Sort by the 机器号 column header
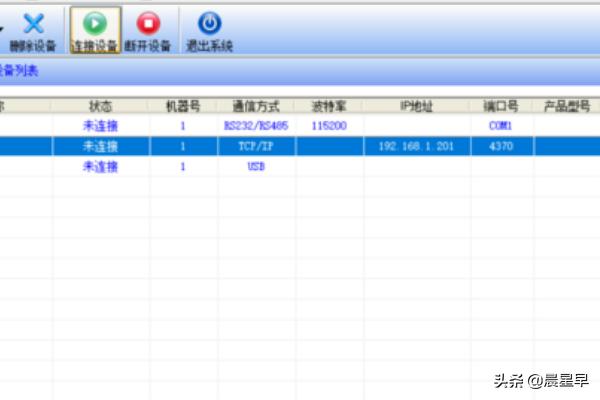Image resolution: width=600 pixels, height=400 pixels. coord(183,105)
